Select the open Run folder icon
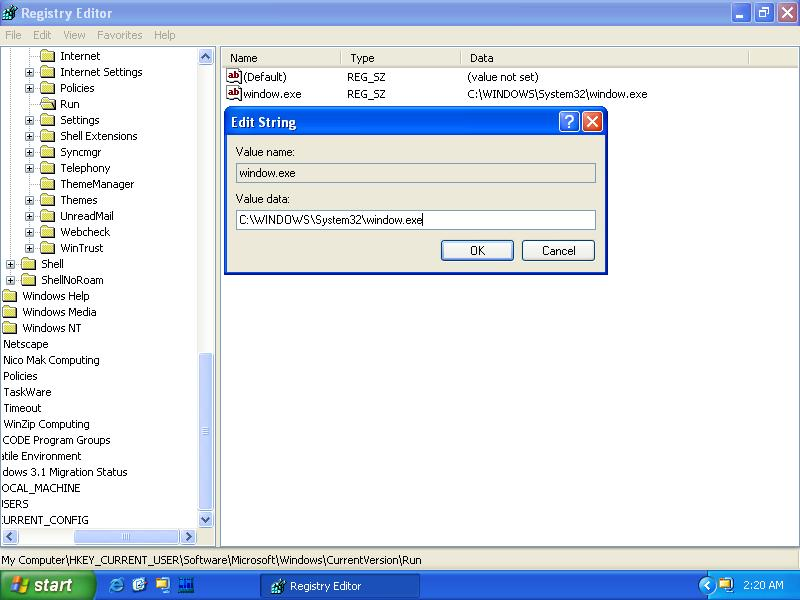Screen dimensions: 800x600 coord(47,104)
